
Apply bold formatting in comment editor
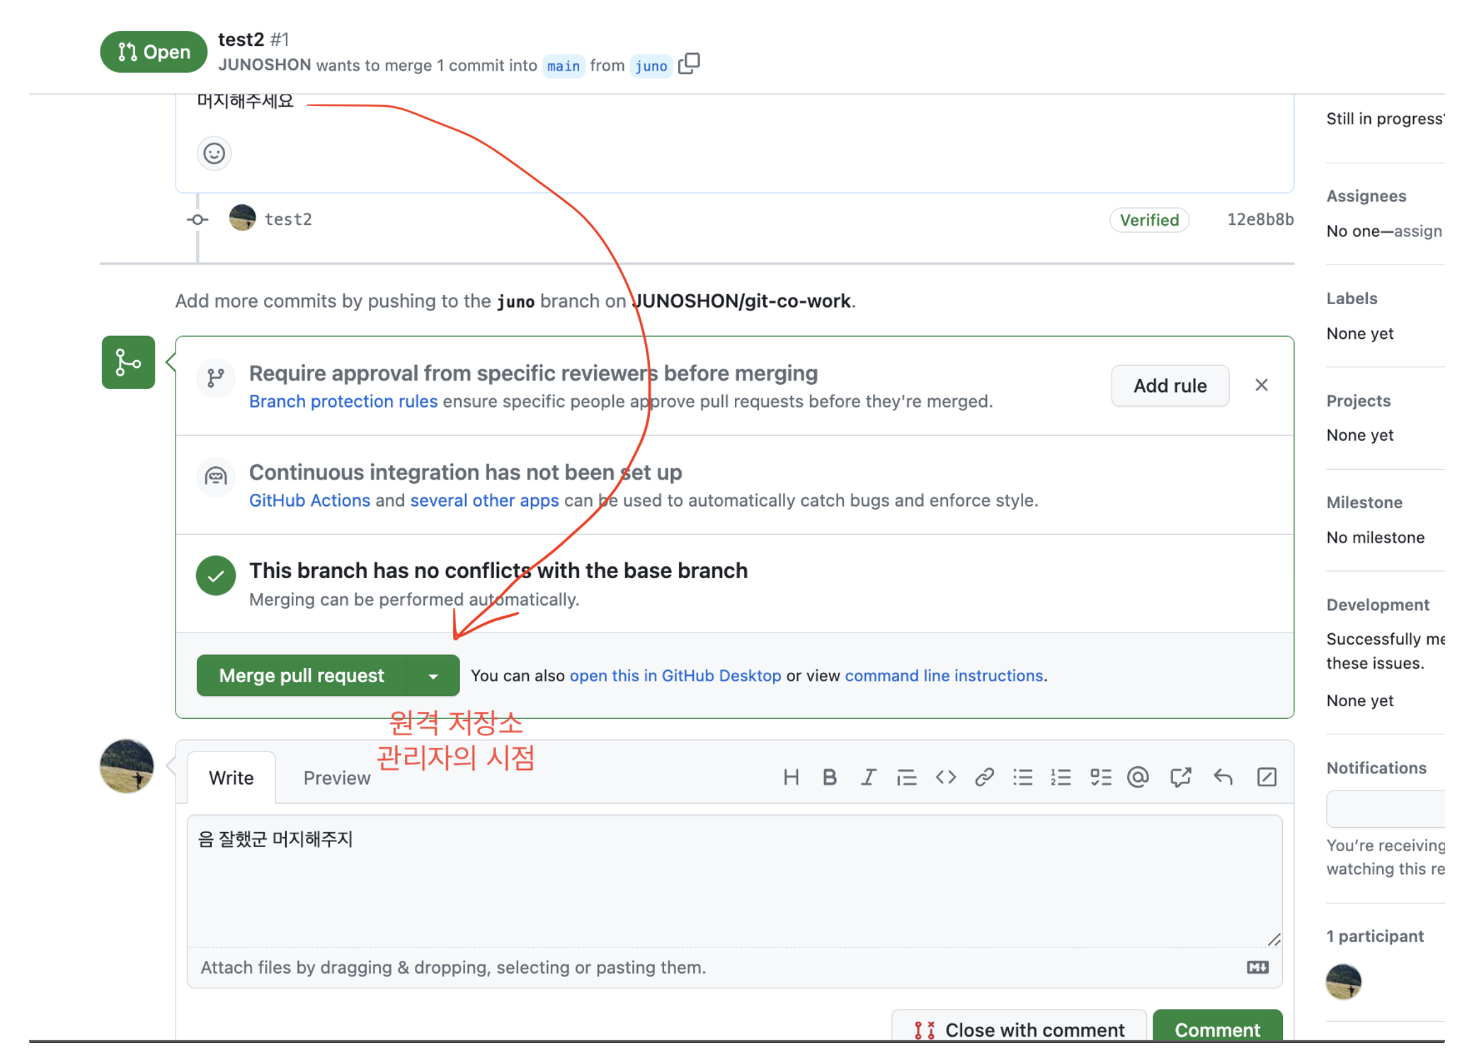(x=829, y=777)
